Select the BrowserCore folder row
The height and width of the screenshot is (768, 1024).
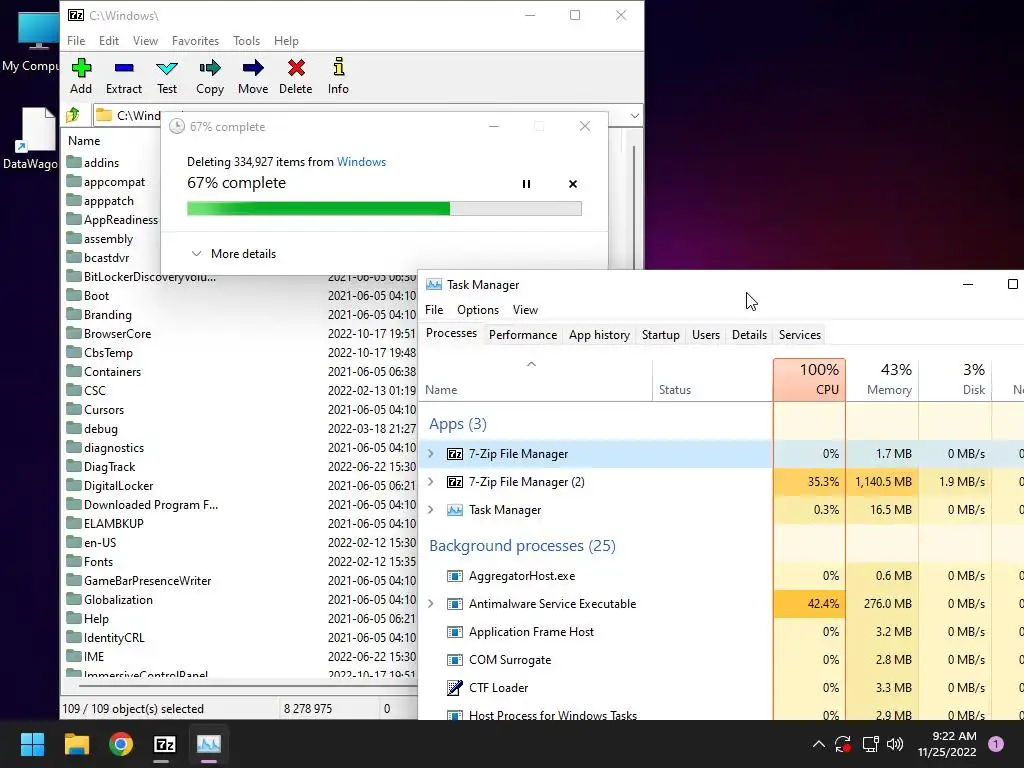tap(240, 334)
